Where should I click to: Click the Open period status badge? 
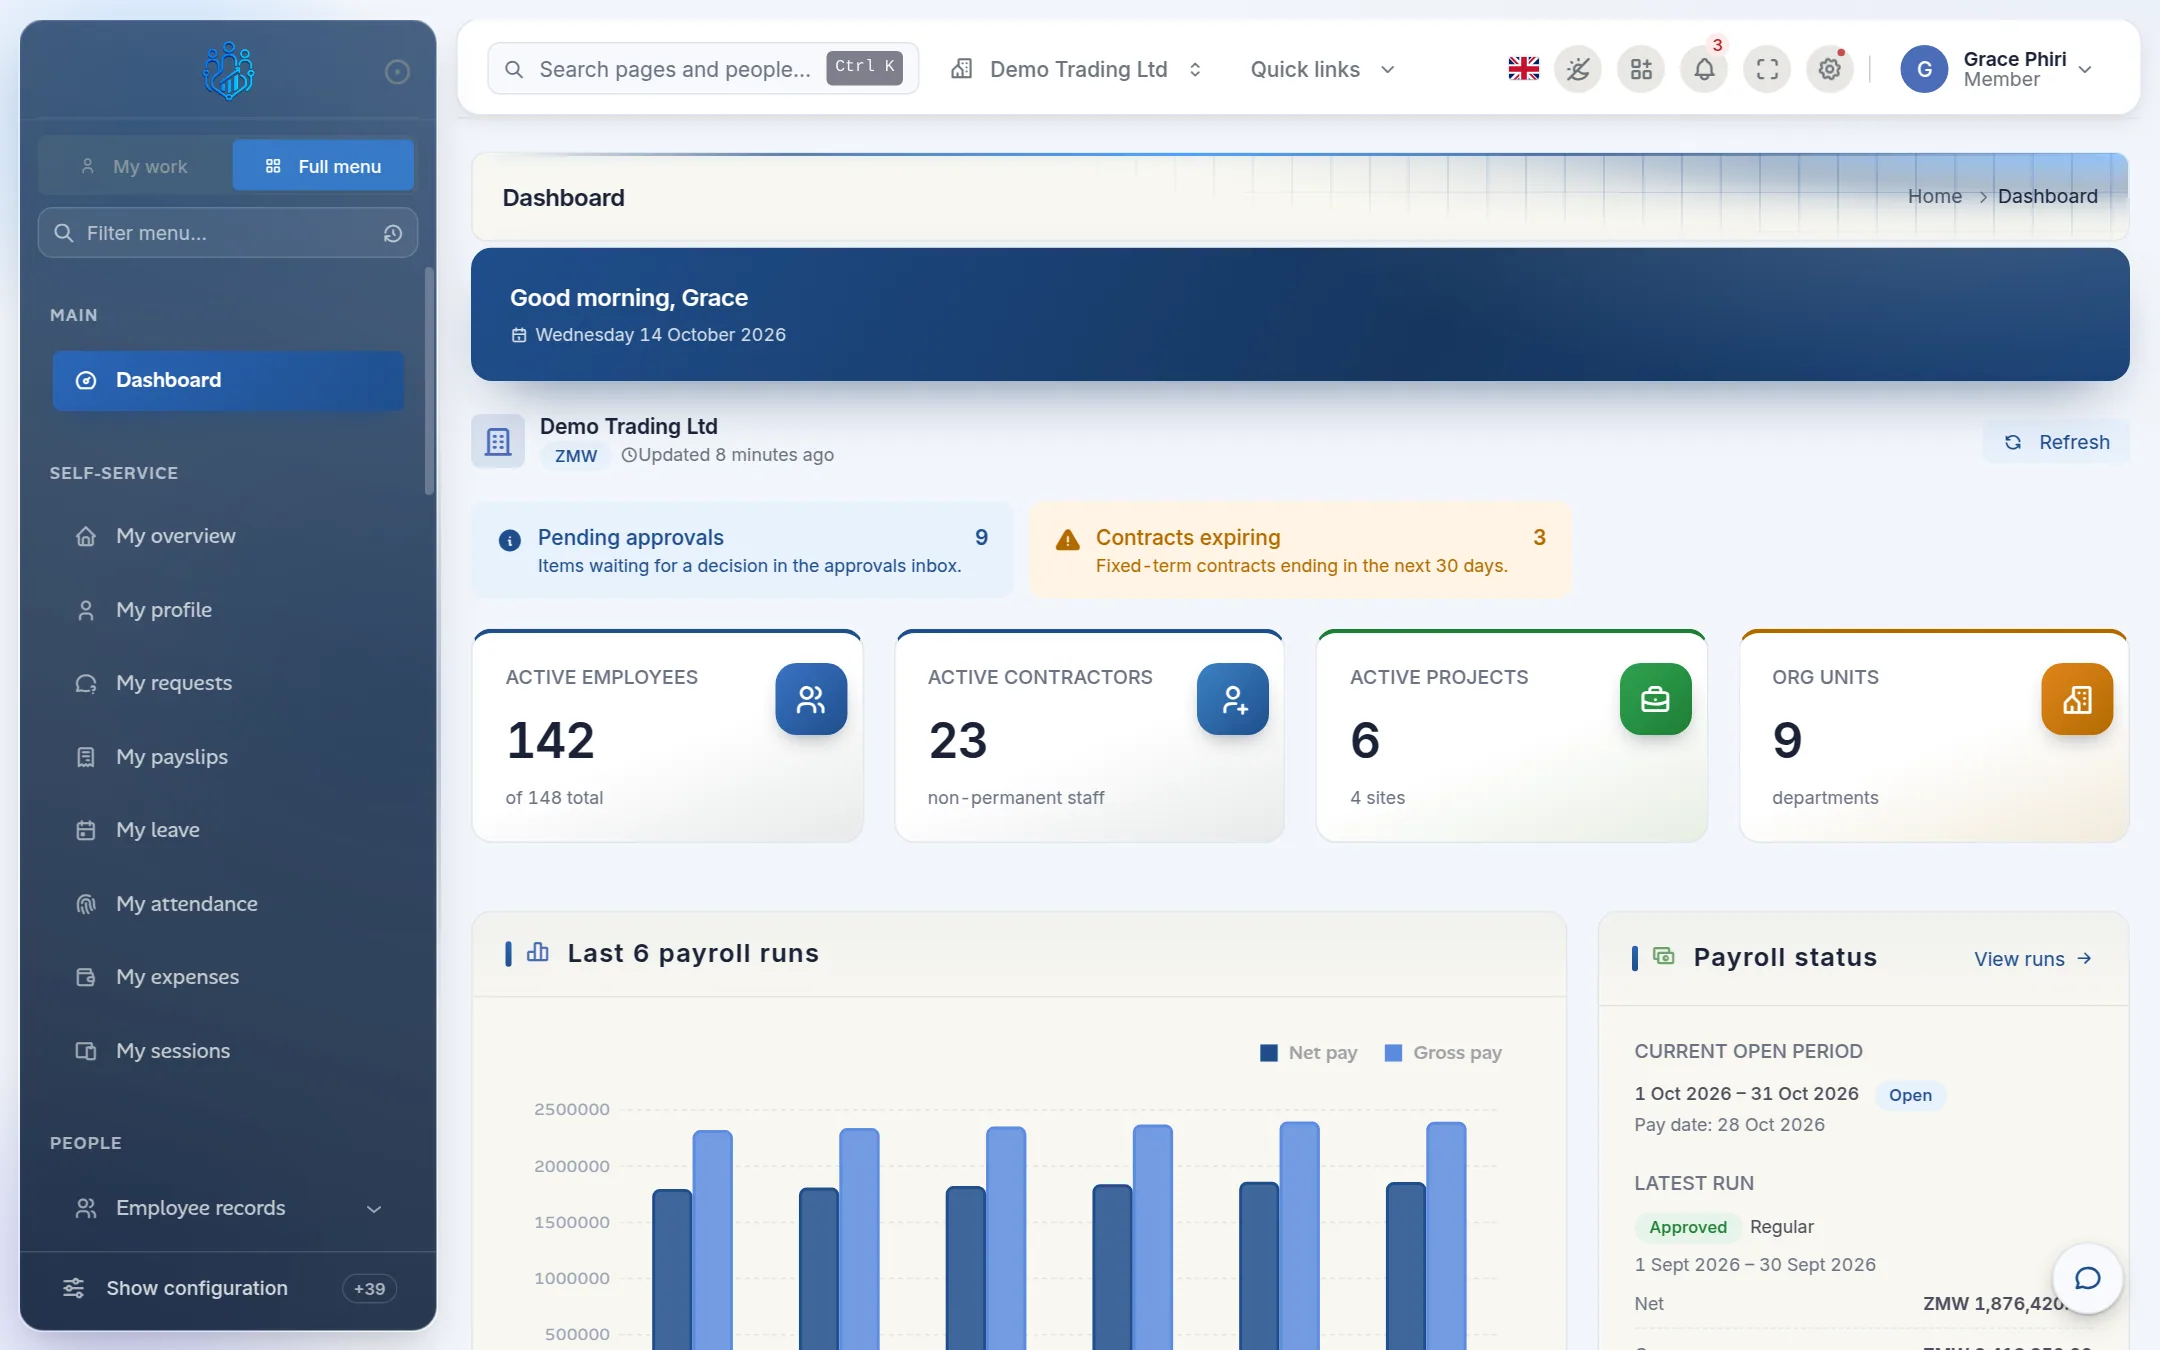[x=1910, y=1095]
